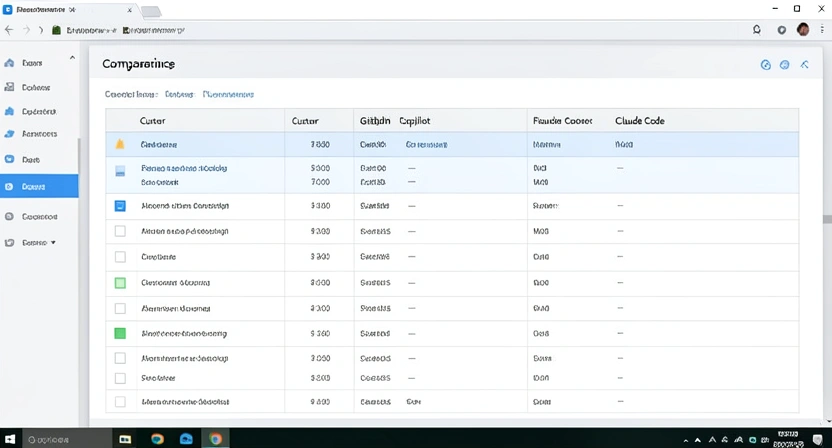Show hidden tray icons with taskbar chevron
Screen dimensions: 832x448
[x=686, y=440]
